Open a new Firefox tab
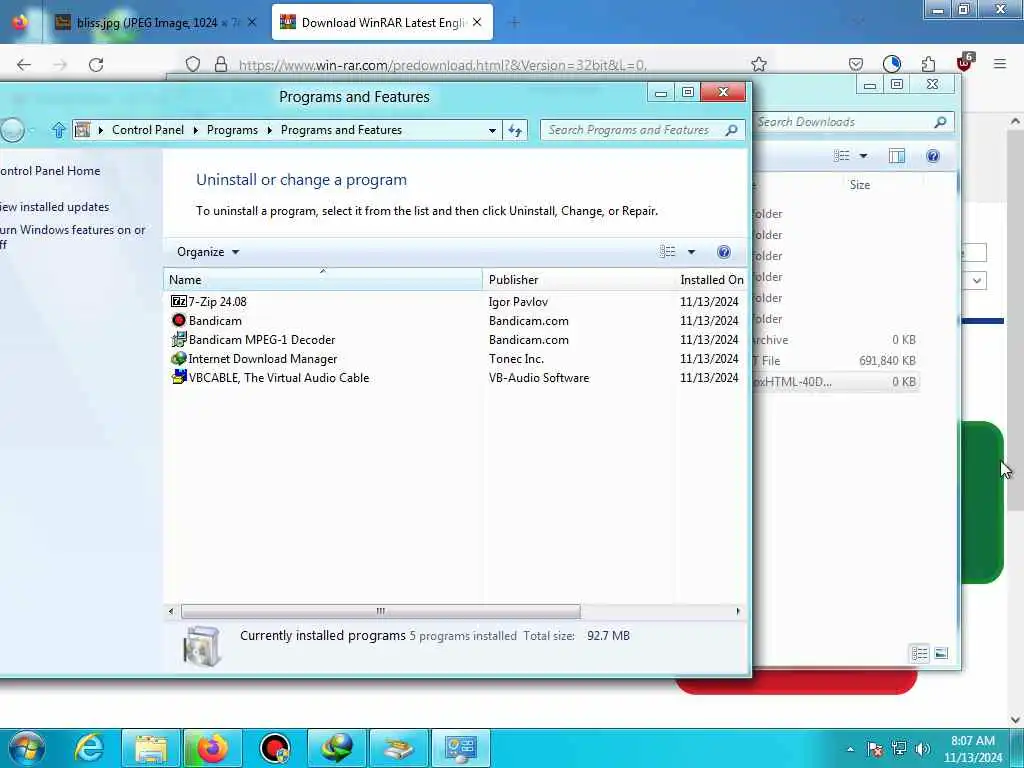1024x768 pixels. point(515,23)
